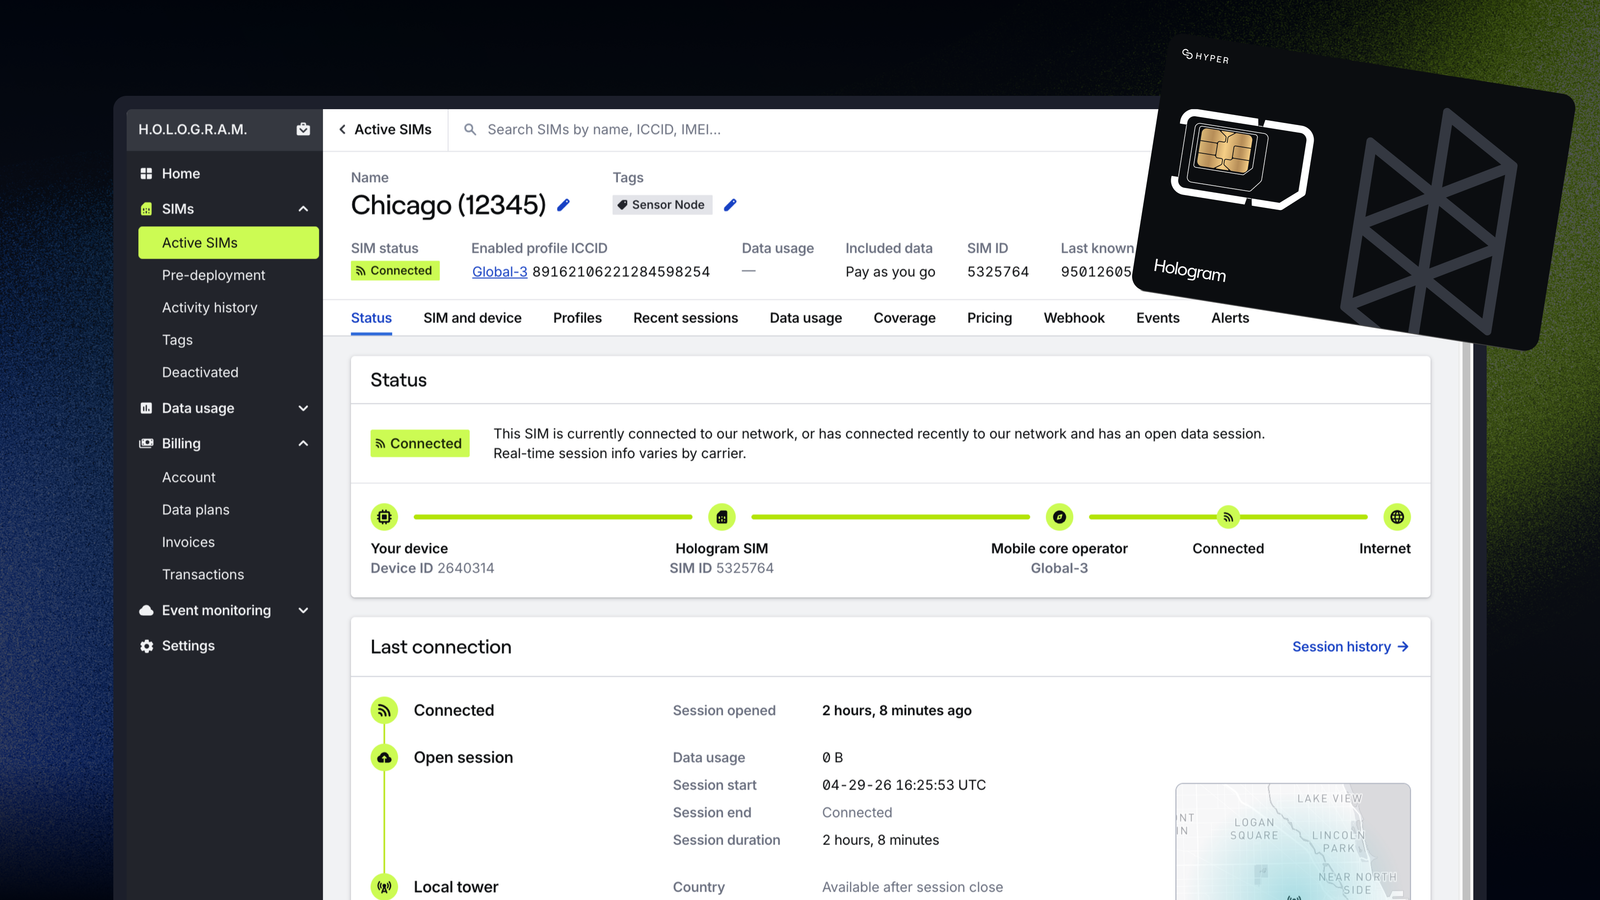Select Active SIMs in the sidebar
The width and height of the screenshot is (1600, 900).
[228, 243]
